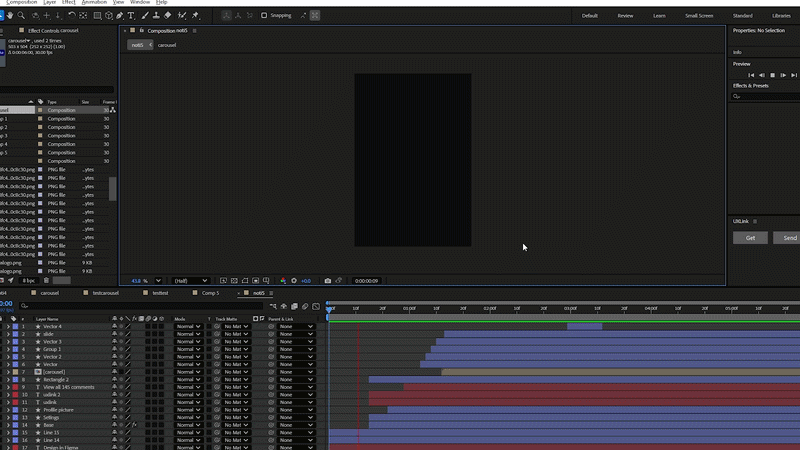Viewport: 800px width, 450px height.
Task: Click the 8 bpc color depth button
Action: click(29, 281)
